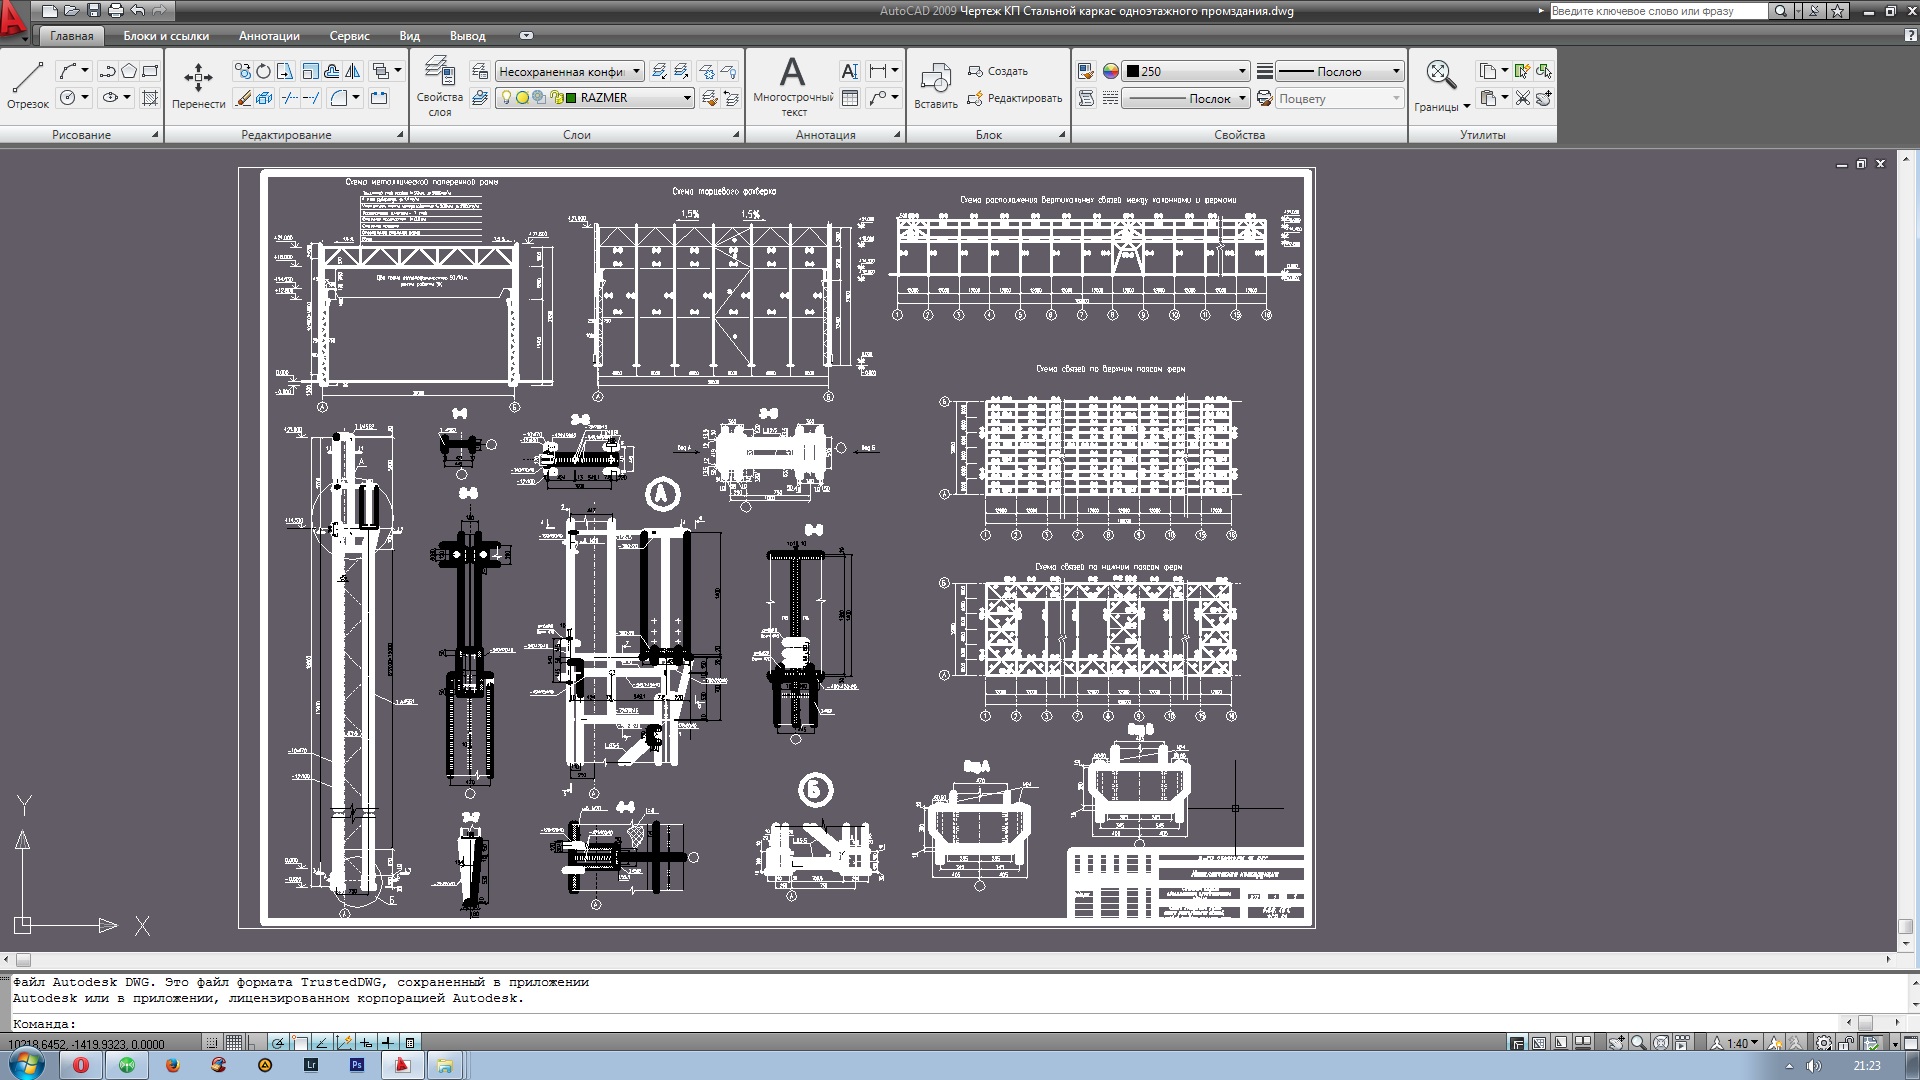Choose the erase tool with pencil icon
The height and width of the screenshot is (1080, 1920).
[243, 97]
